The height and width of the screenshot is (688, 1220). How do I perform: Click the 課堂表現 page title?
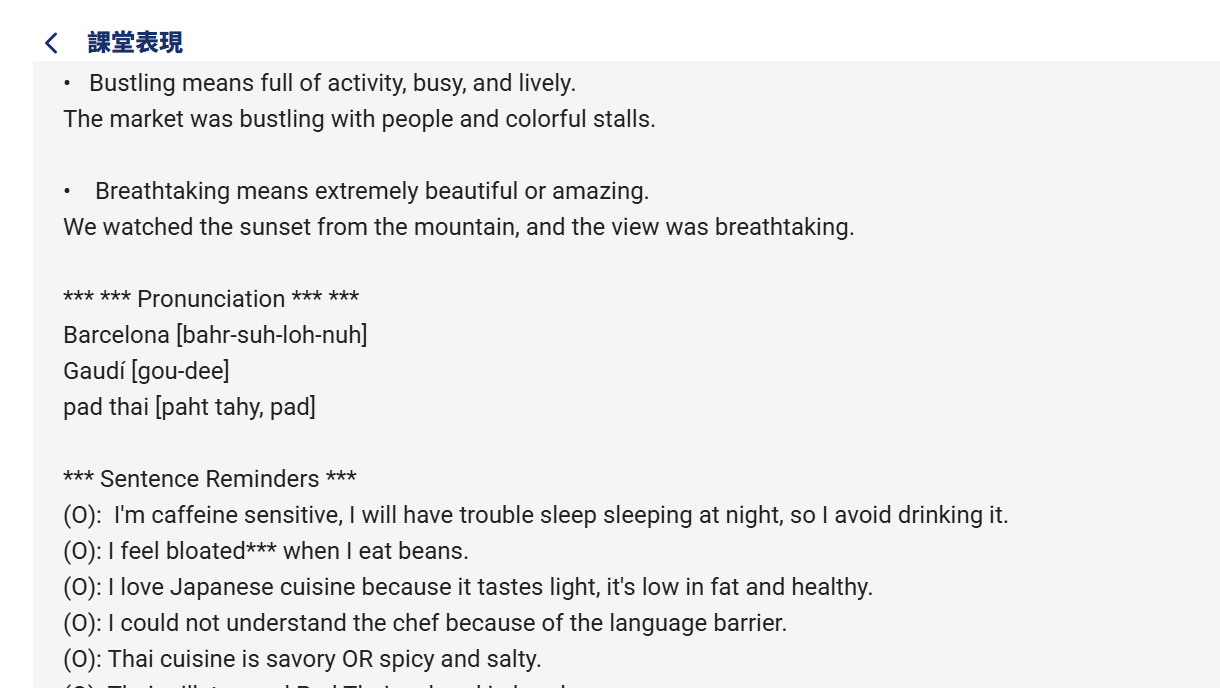tap(135, 43)
